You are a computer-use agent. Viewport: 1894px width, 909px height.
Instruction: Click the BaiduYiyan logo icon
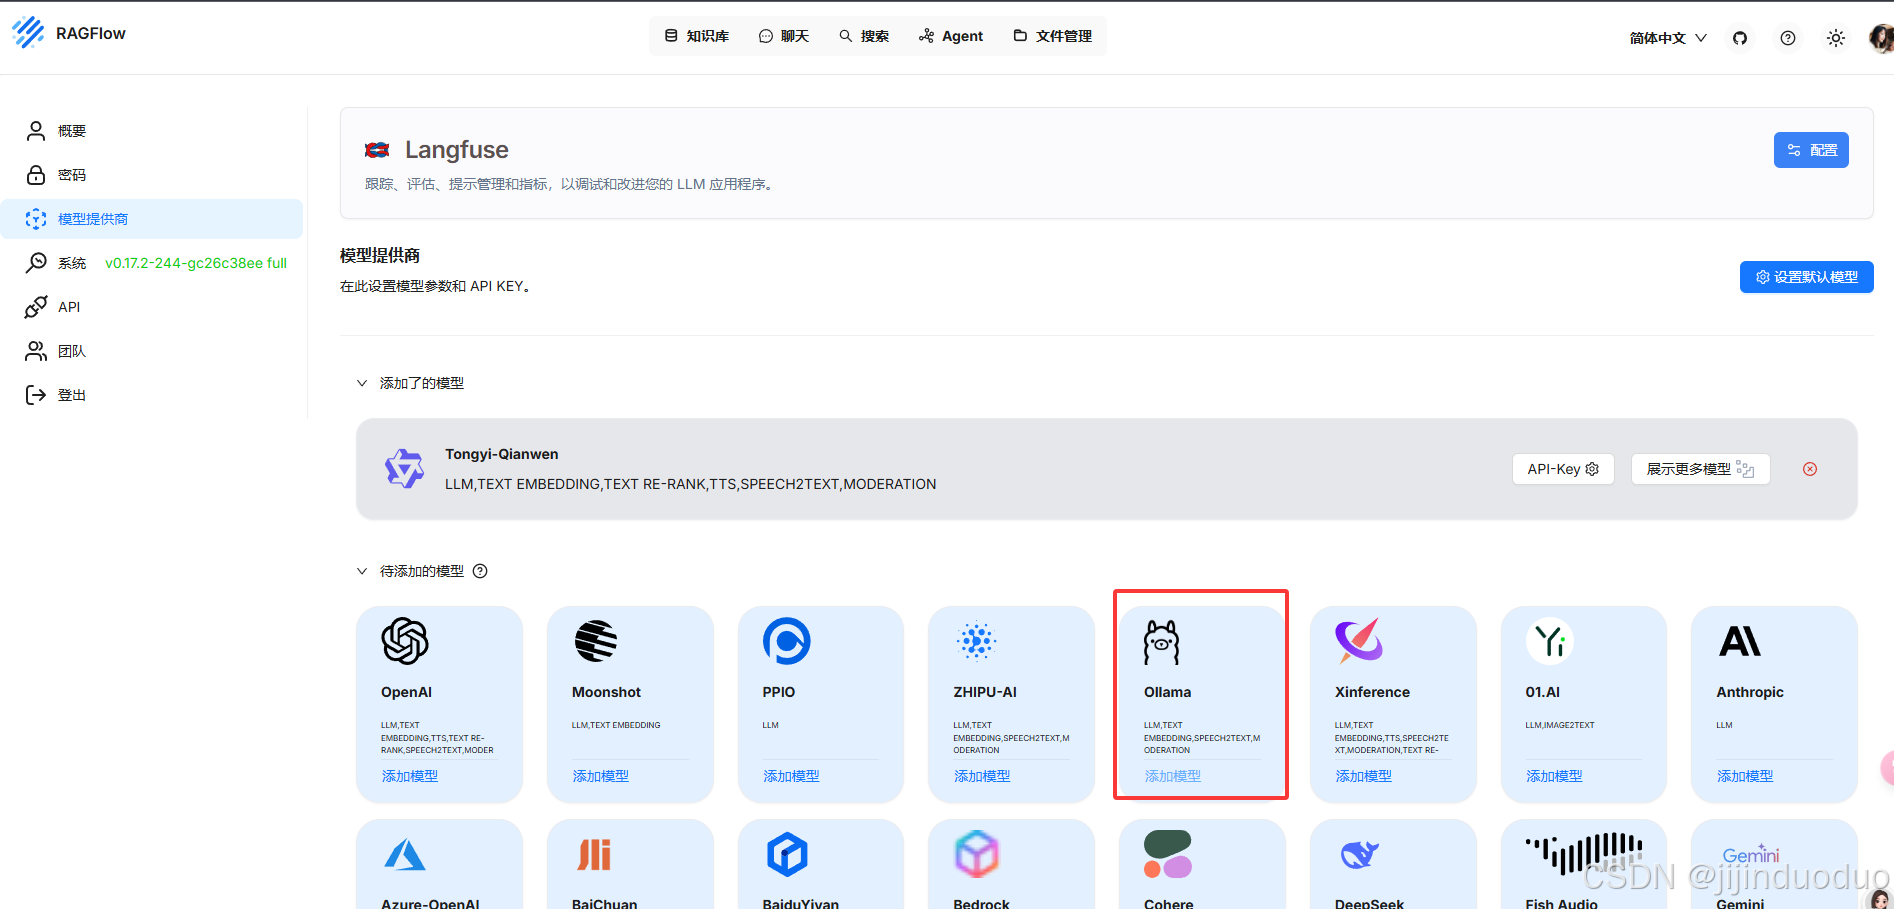(787, 855)
